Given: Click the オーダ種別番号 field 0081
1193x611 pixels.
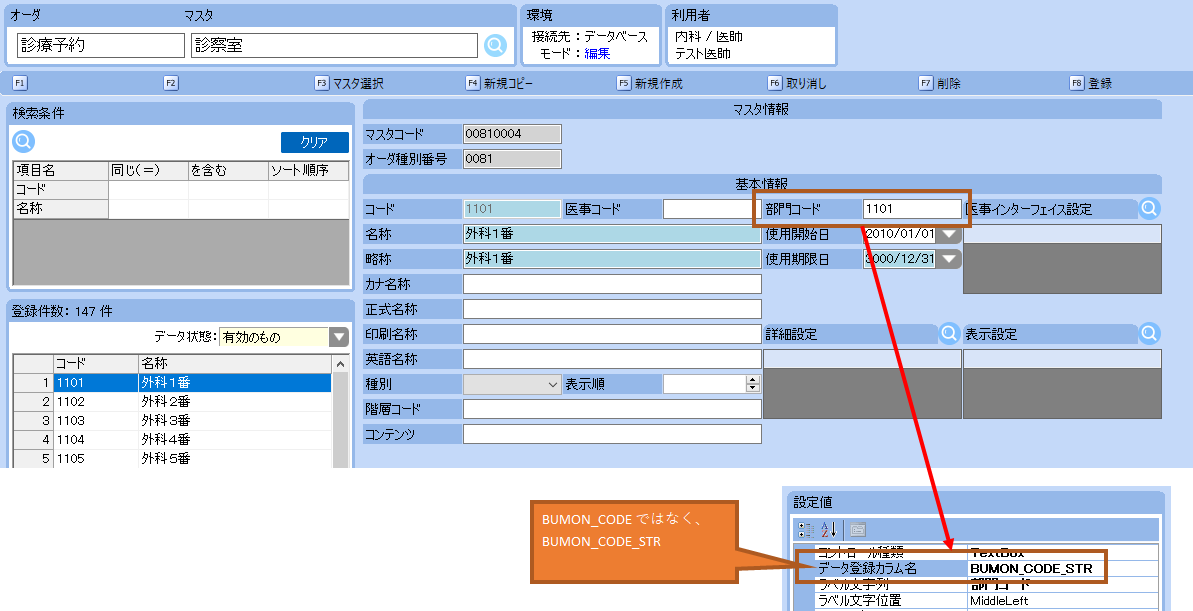Looking at the screenshot, I should pos(512,159).
